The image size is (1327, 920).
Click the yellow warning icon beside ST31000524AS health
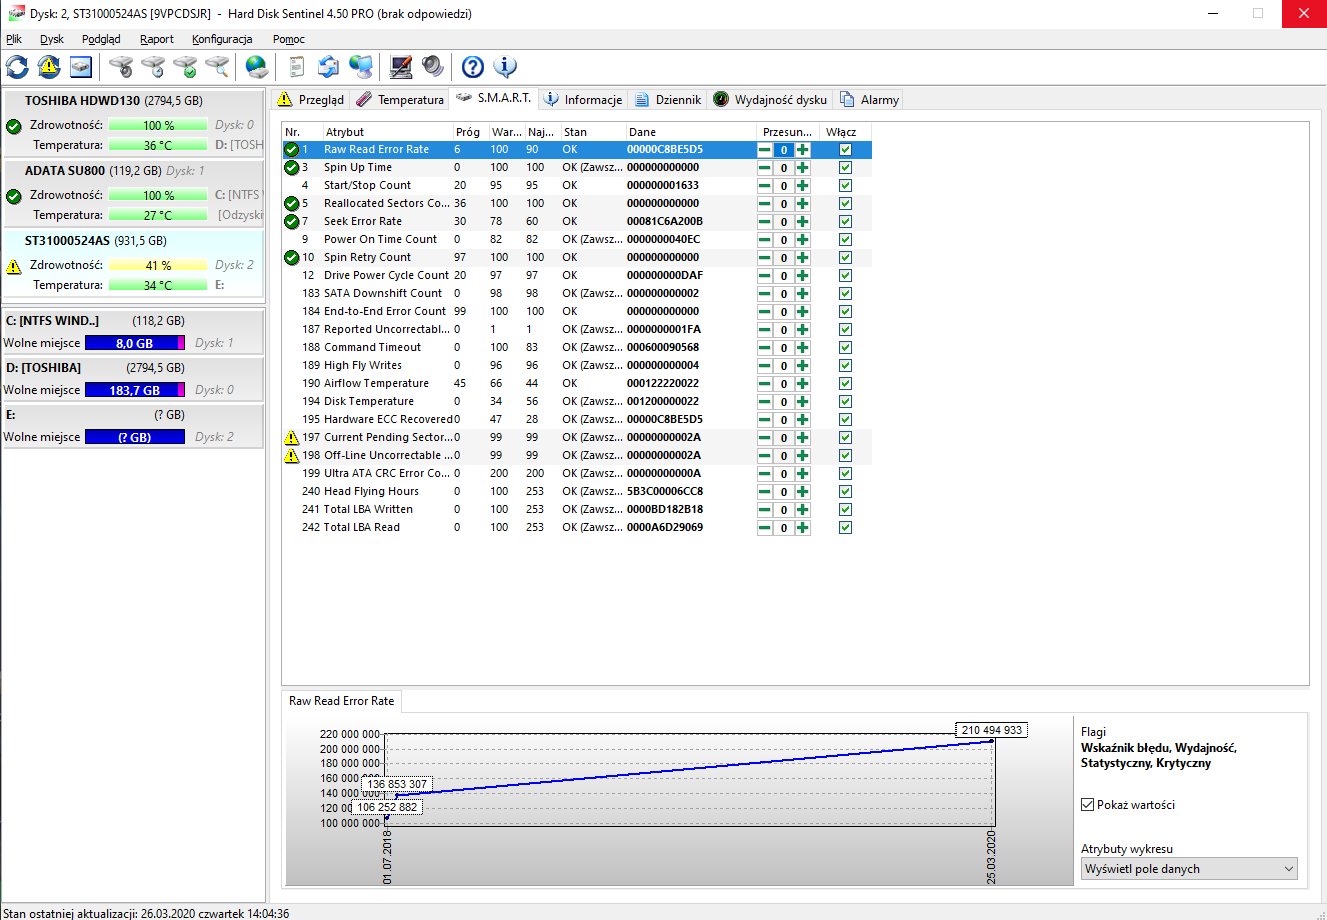pos(14,266)
